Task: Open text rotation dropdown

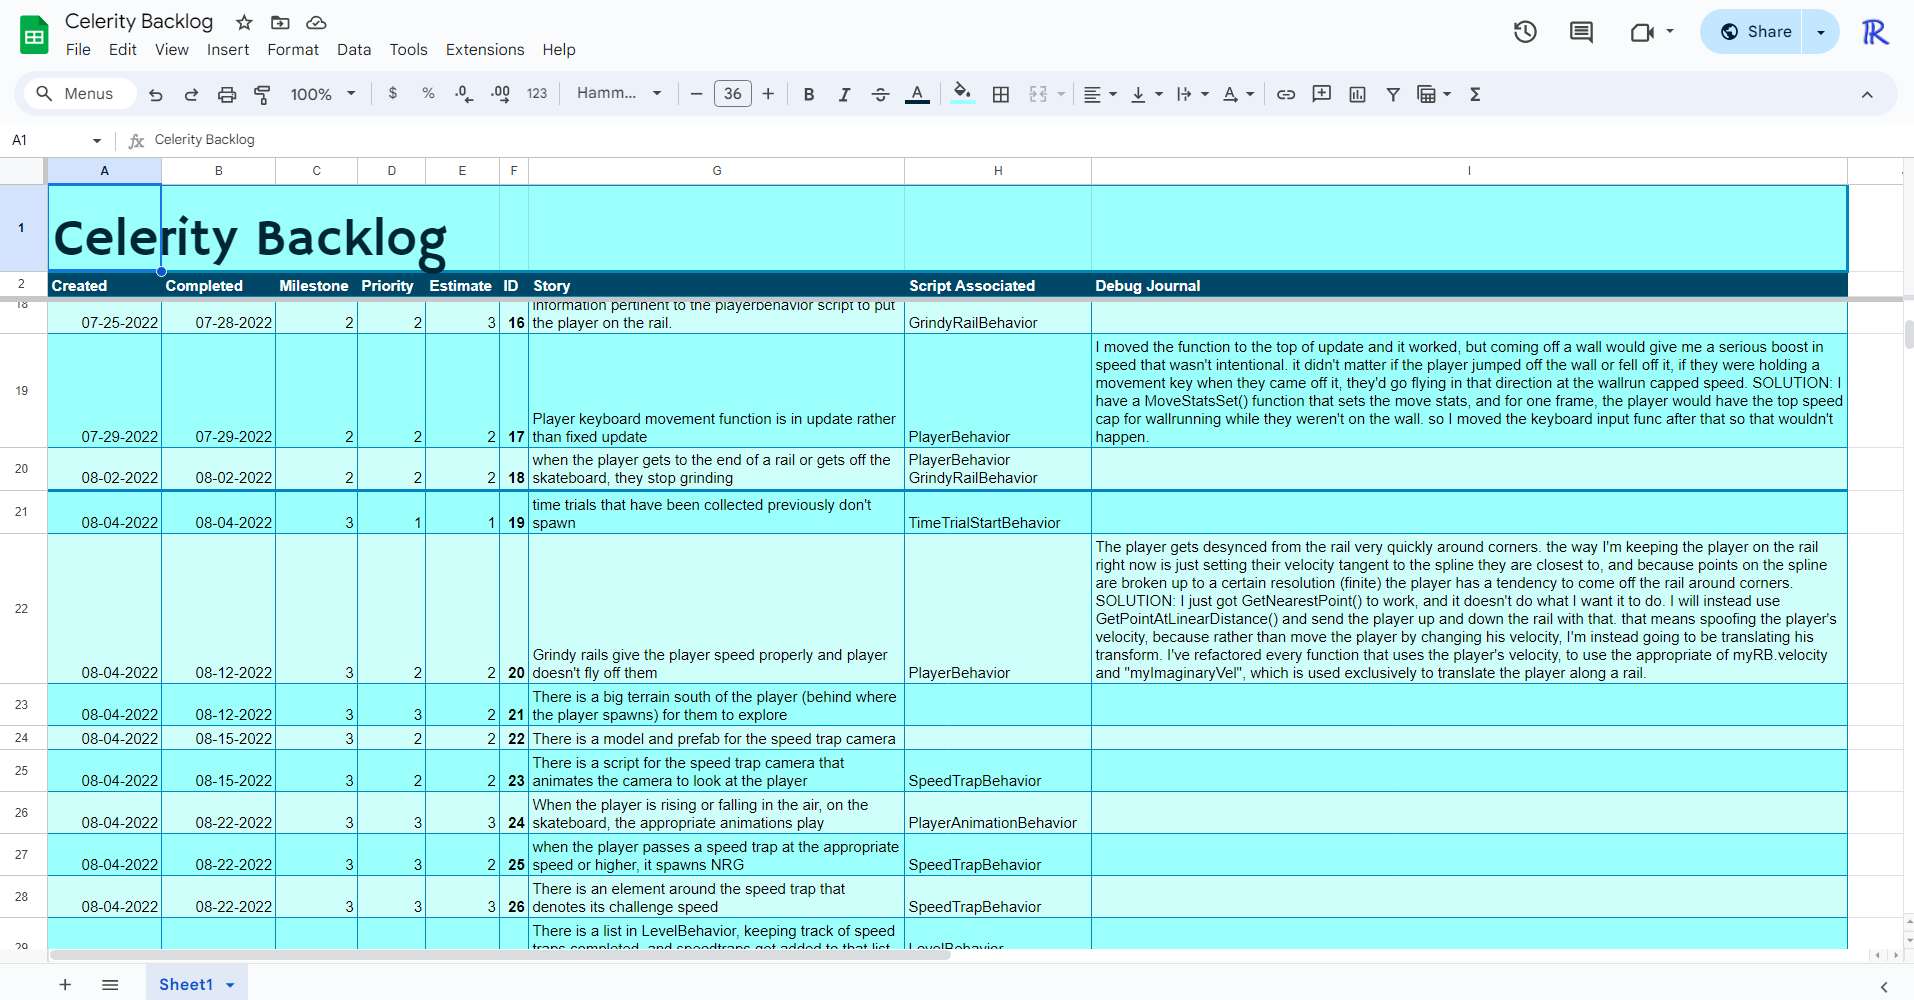Action: point(1238,94)
